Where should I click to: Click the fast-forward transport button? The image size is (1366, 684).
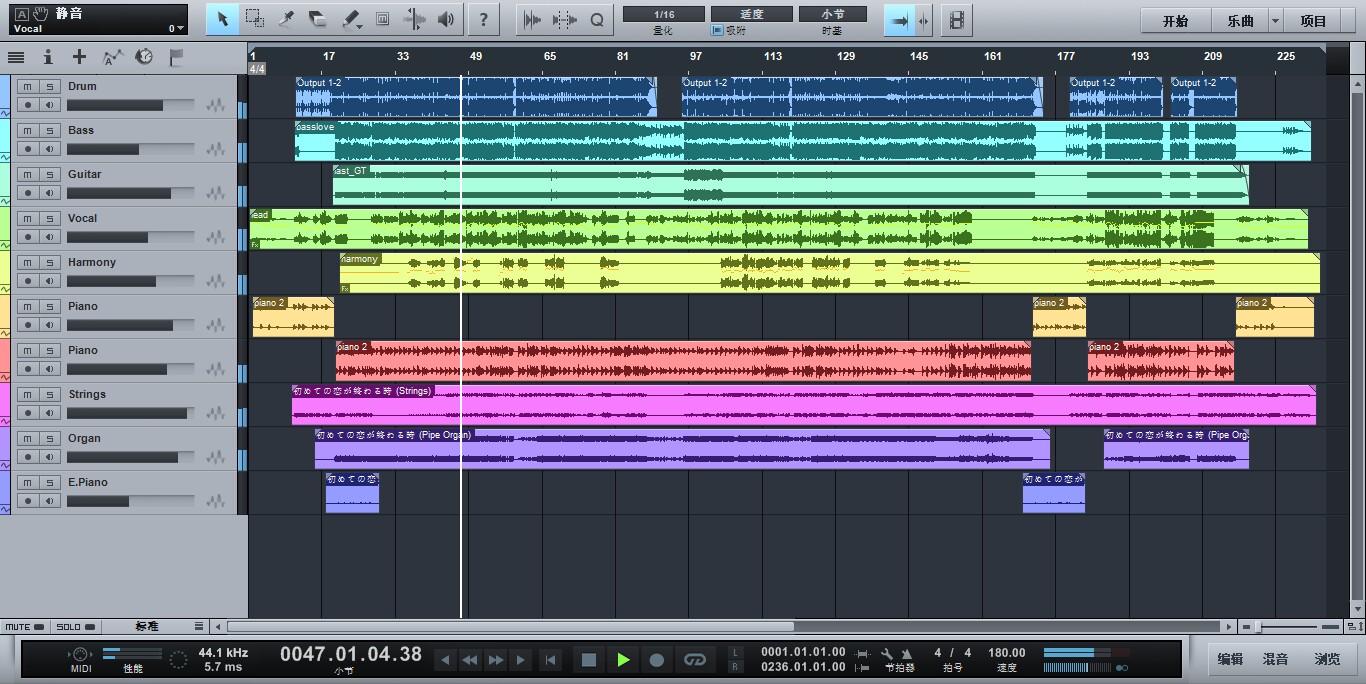495,660
